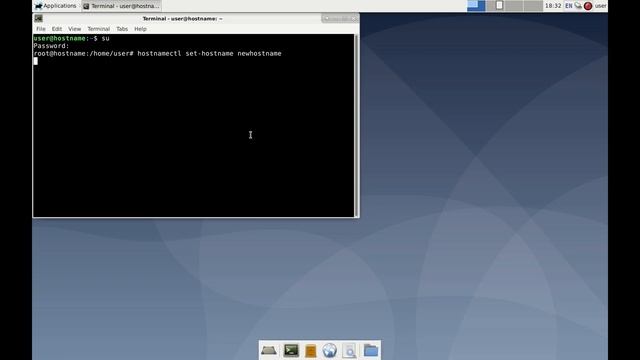The width and height of the screenshot is (640, 360).
Task: Open the home folder icon in the dock
Action: pos(371,351)
